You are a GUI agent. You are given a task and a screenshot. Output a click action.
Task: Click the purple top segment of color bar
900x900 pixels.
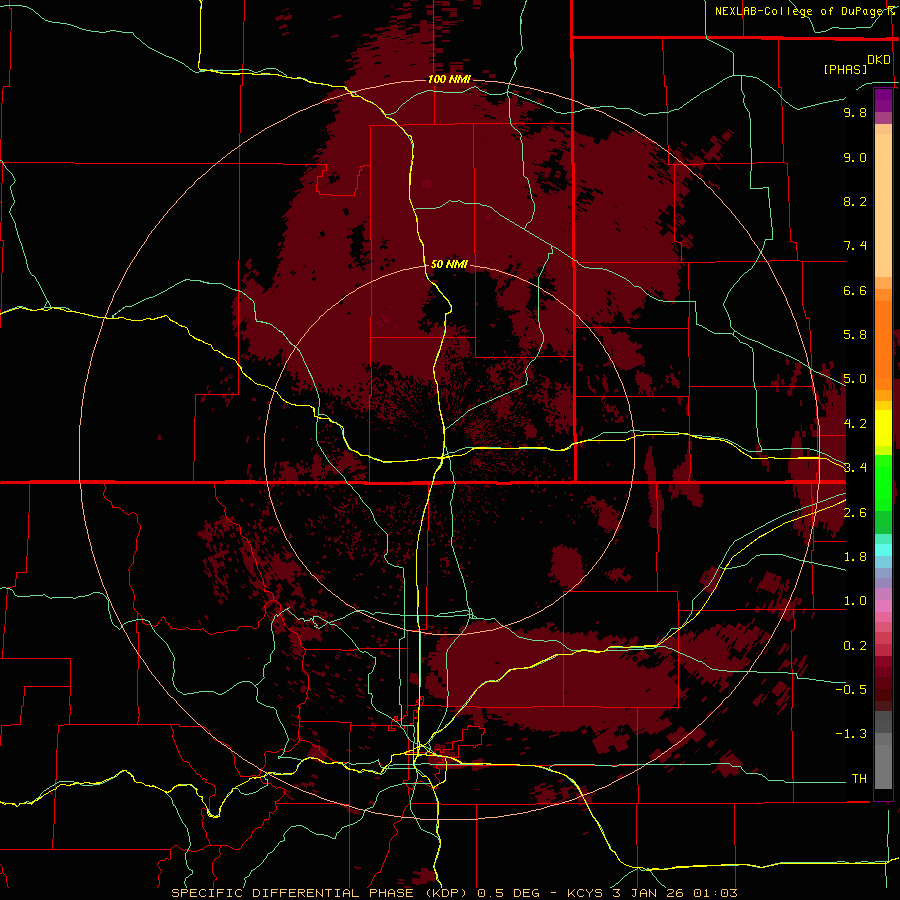(883, 100)
